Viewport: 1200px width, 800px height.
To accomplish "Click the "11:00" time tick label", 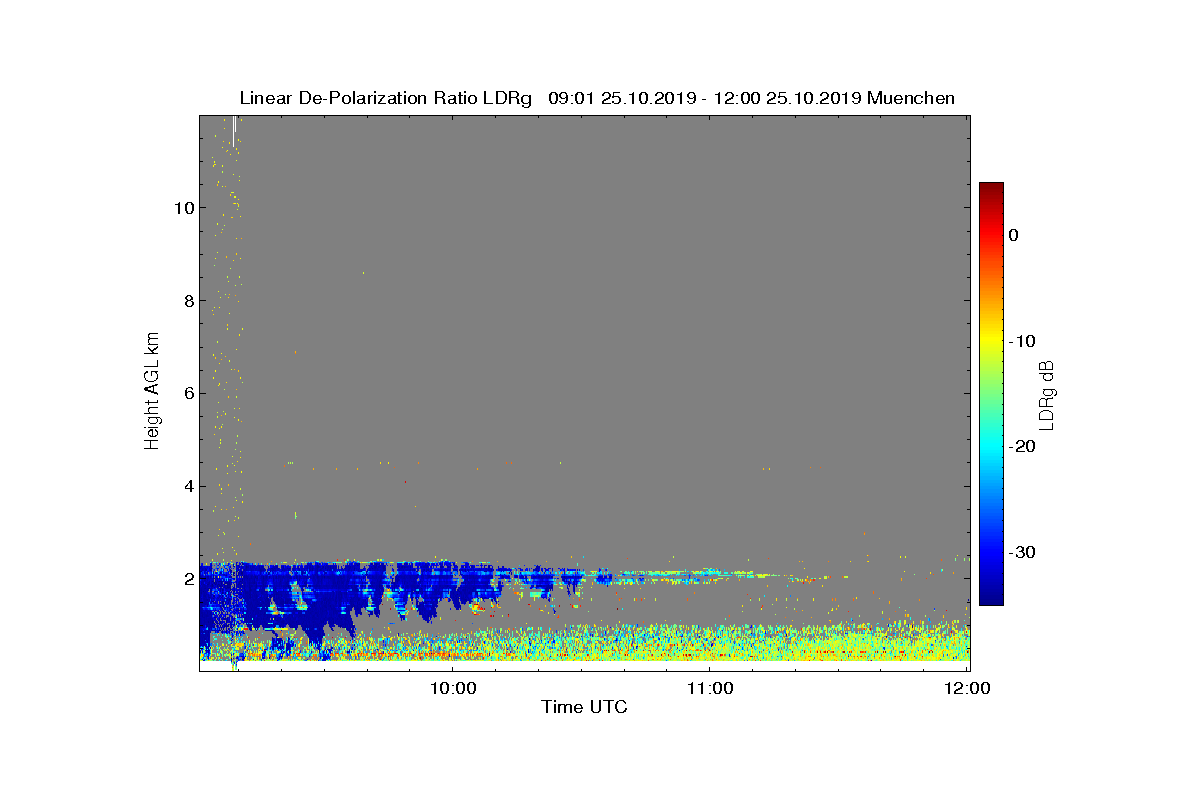I will [709, 688].
